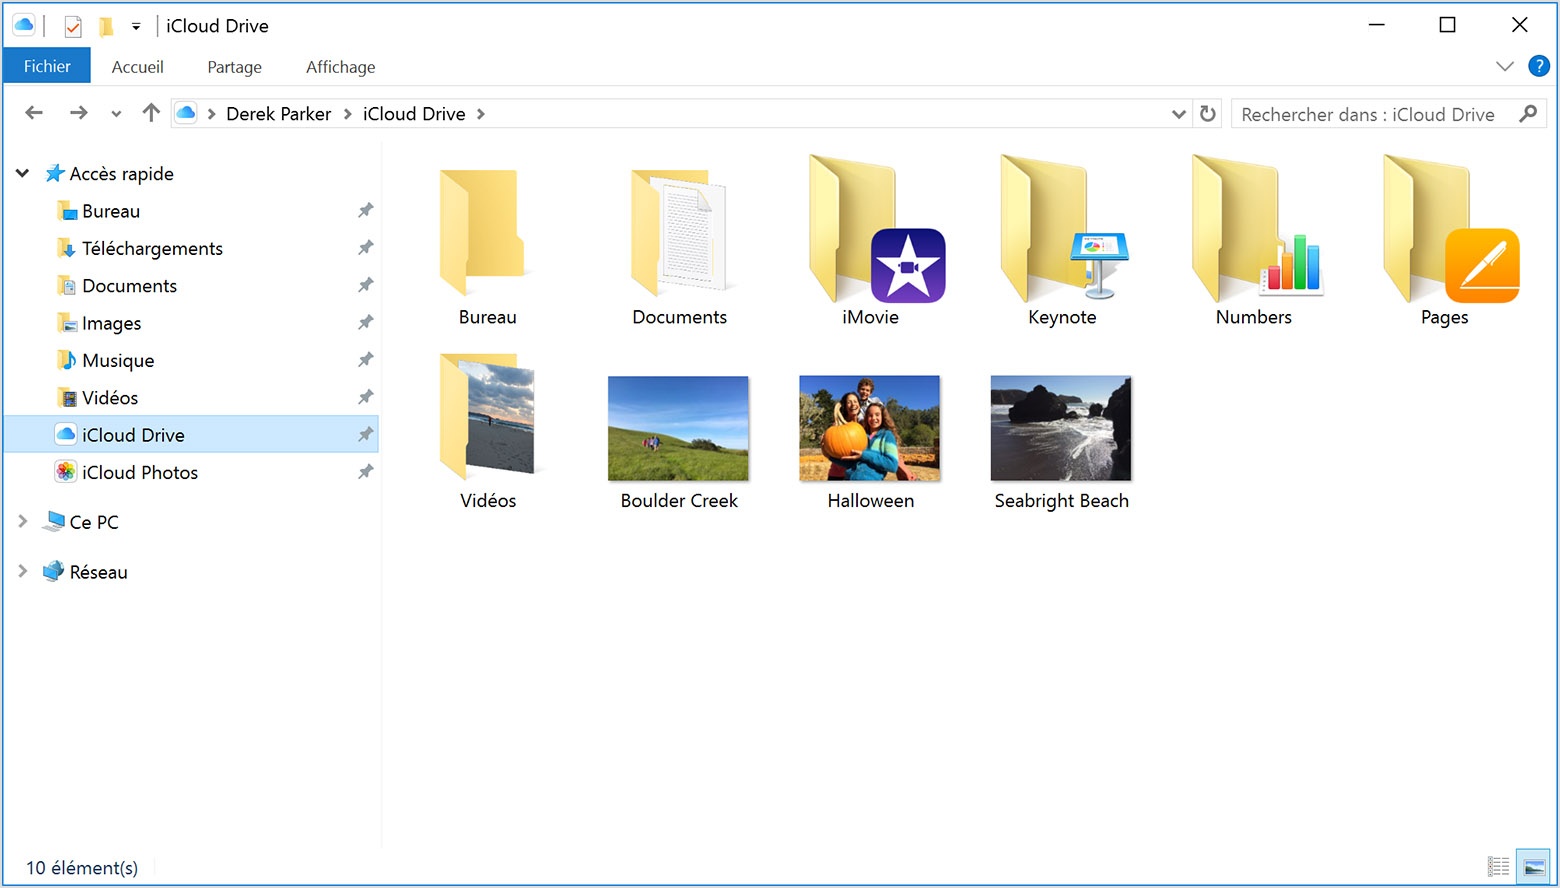This screenshot has height=888, width=1560.
Task: Click the refresh button in address bar
Action: 1208,114
